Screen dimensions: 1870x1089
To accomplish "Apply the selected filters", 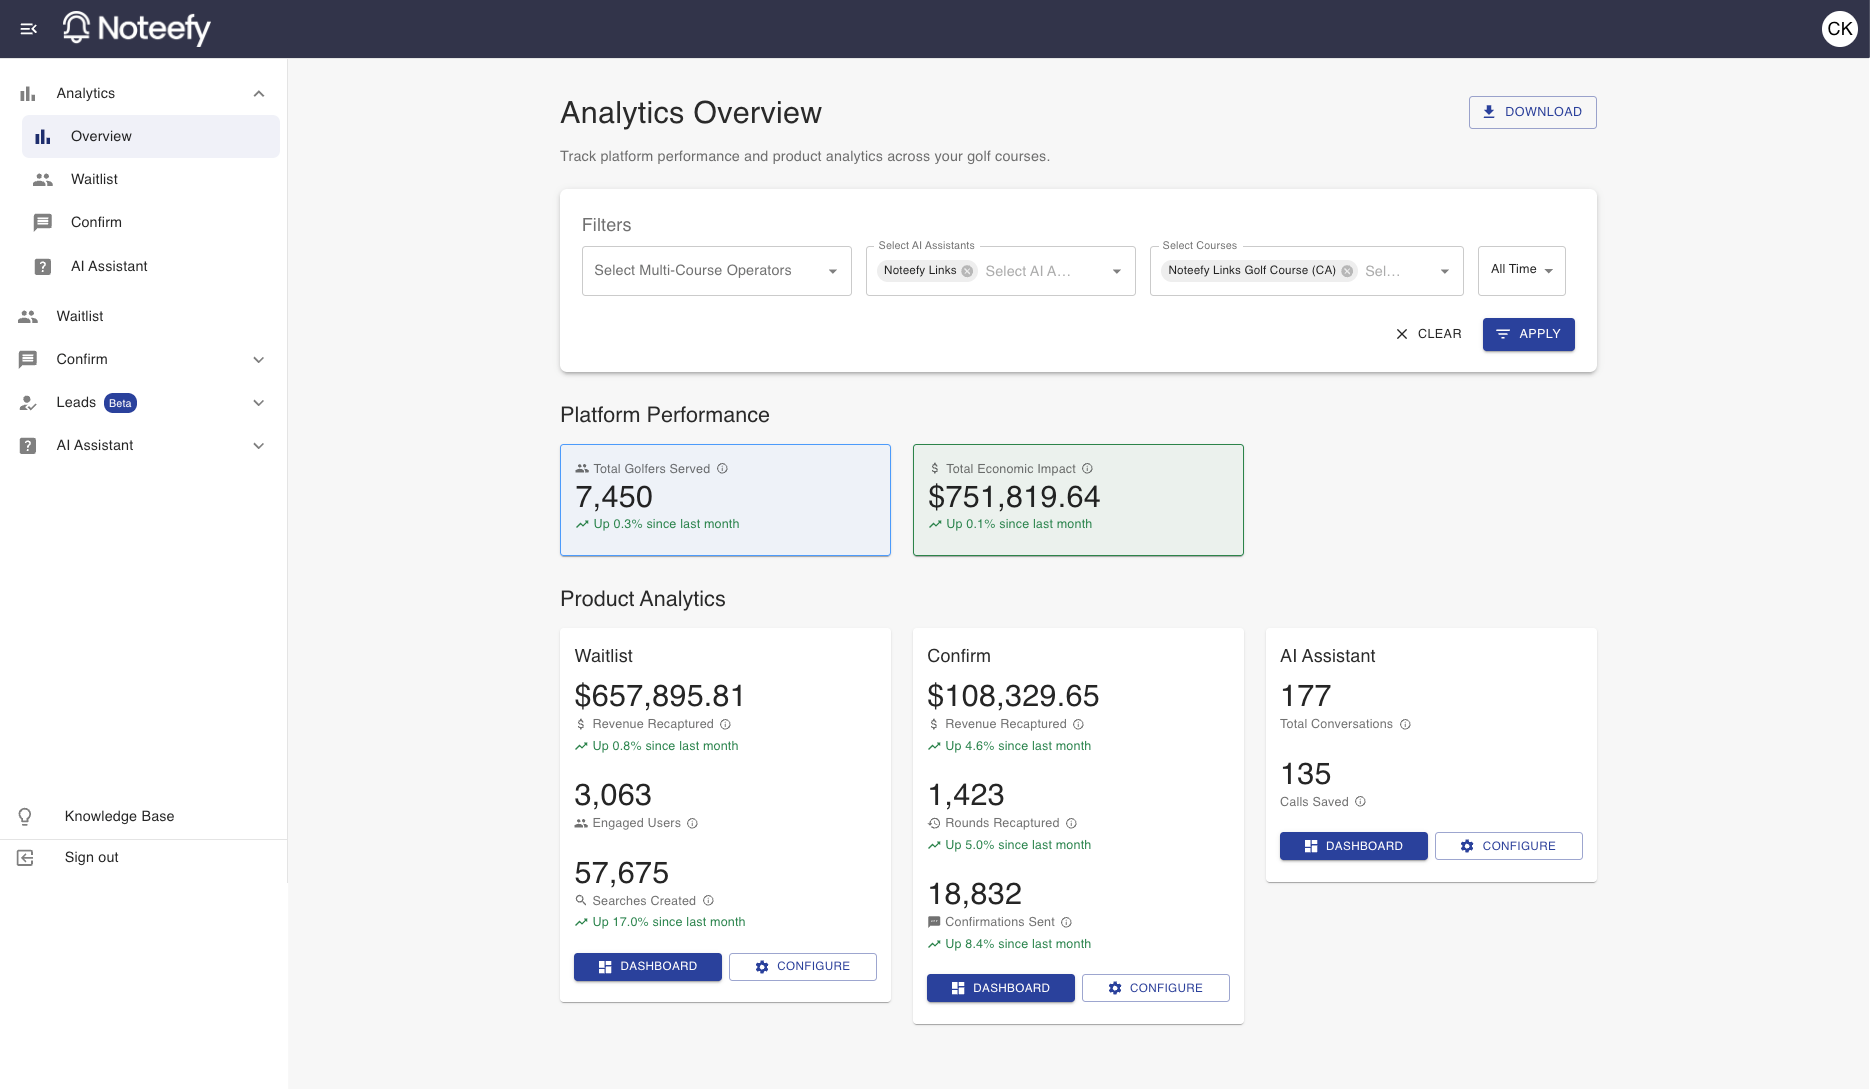I will [x=1528, y=334].
